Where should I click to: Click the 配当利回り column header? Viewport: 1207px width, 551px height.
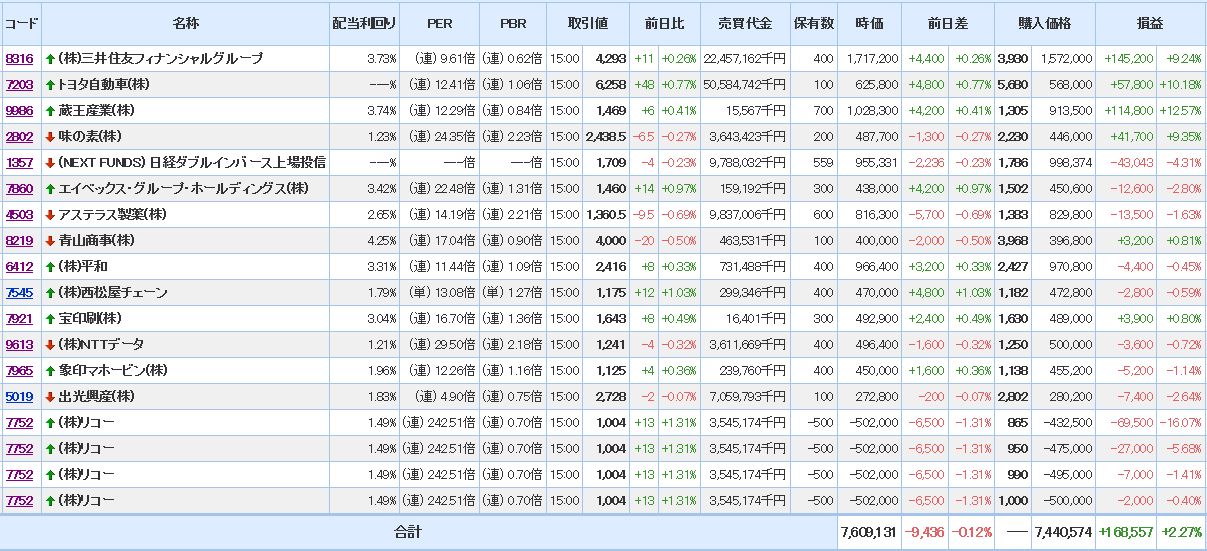pyautogui.click(x=364, y=22)
